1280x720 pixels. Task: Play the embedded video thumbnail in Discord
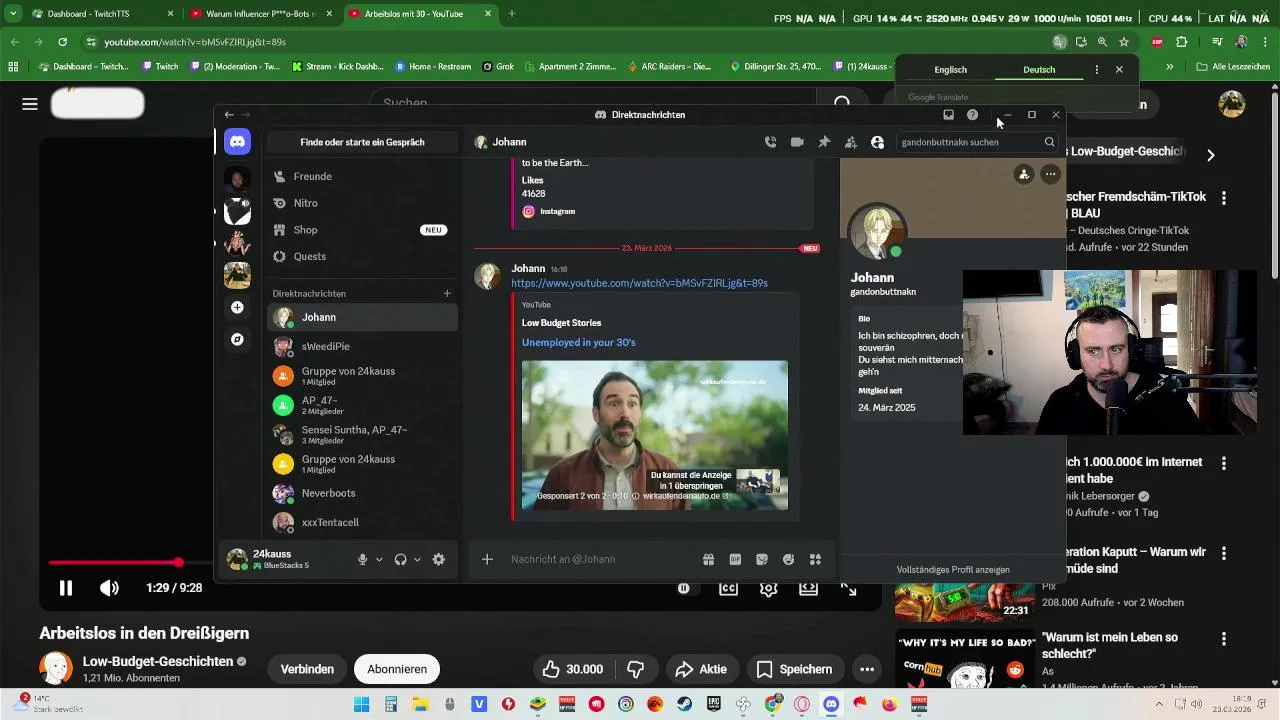[654, 435]
